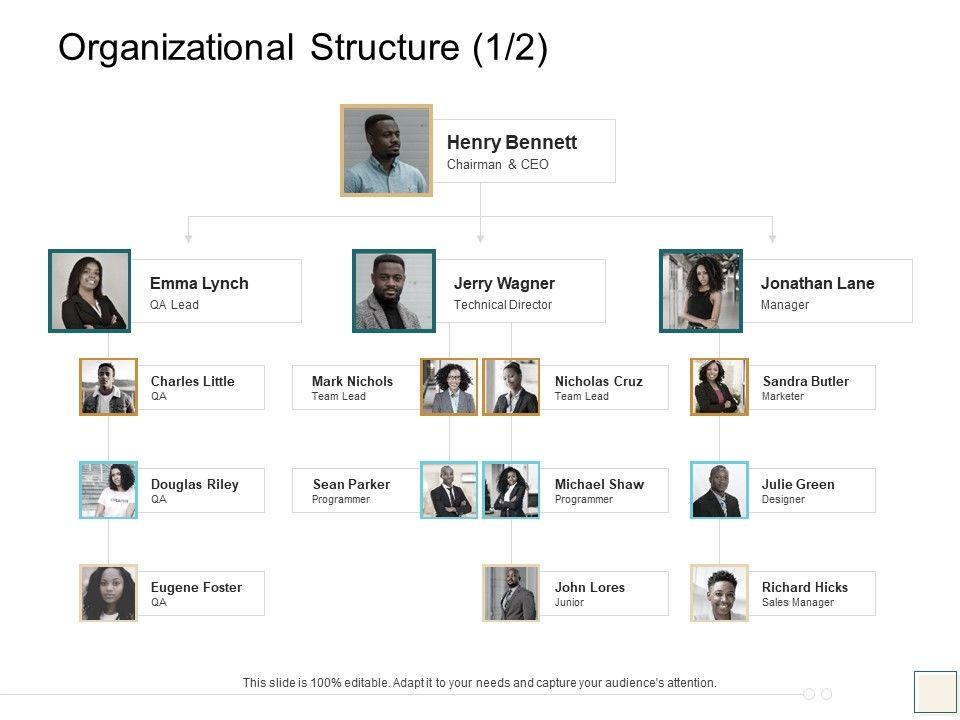Select Jonathan Lane's profile picture

click(700, 290)
